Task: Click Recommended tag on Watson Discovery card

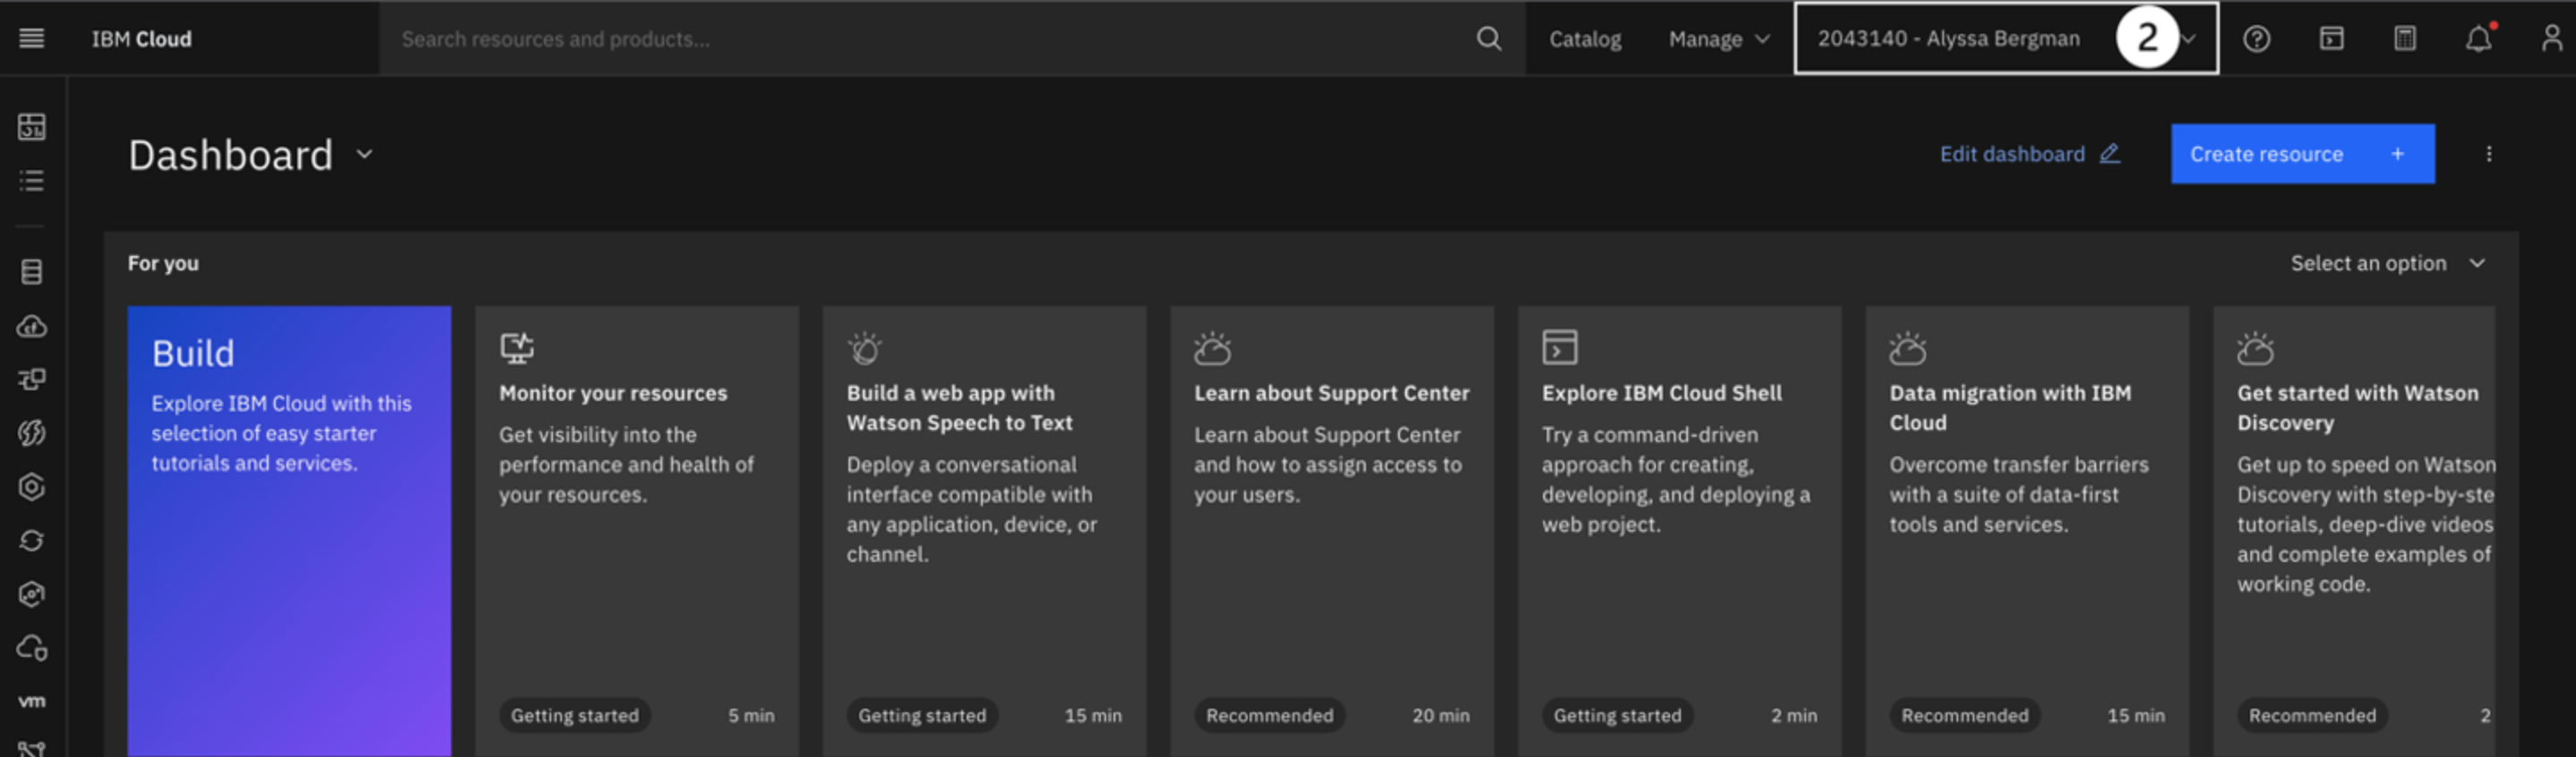Action: click(x=2312, y=715)
